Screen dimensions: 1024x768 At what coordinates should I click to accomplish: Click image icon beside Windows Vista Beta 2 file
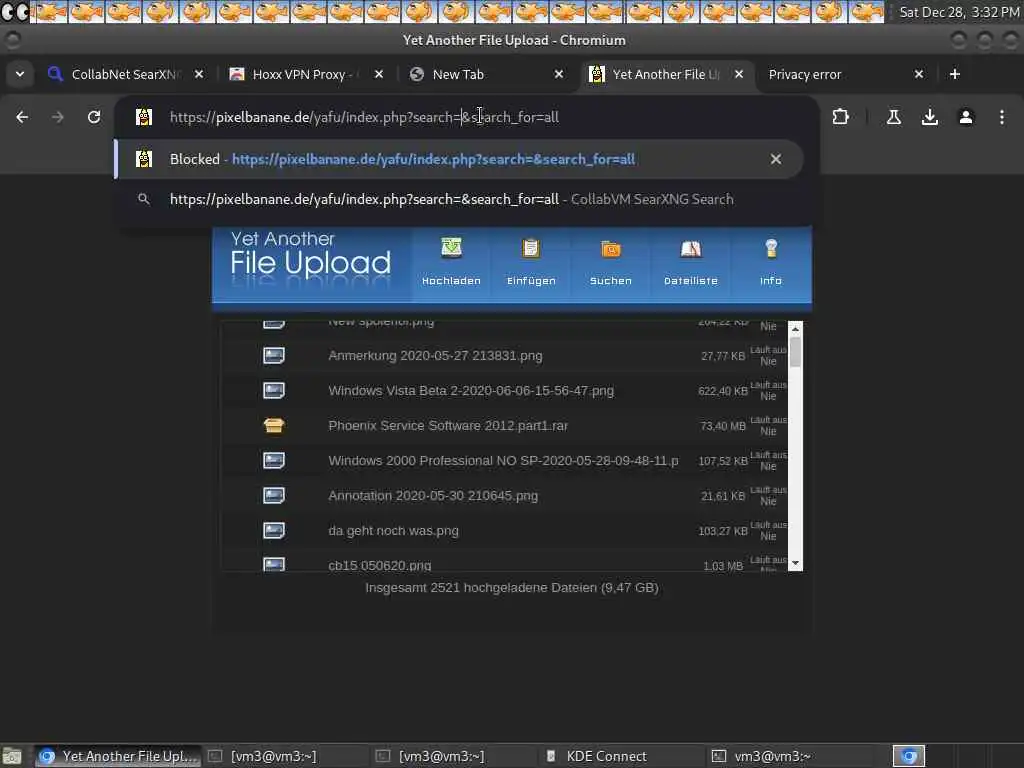click(274, 391)
